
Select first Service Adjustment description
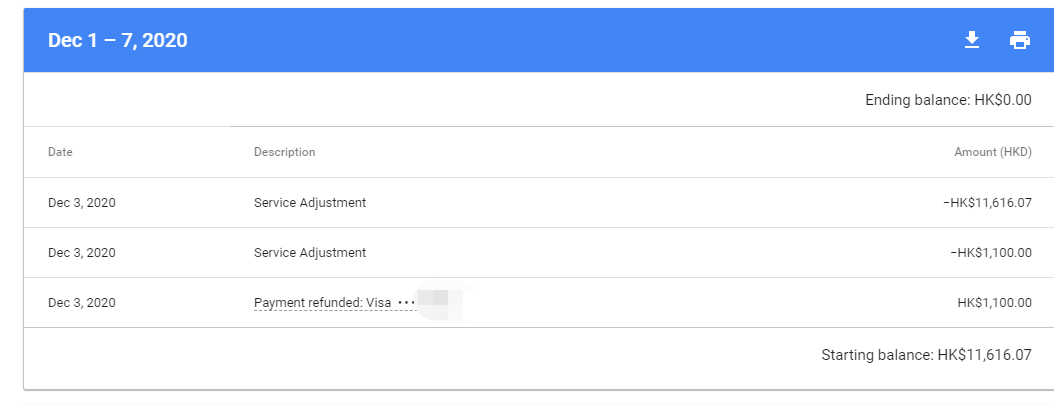coord(310,202)
